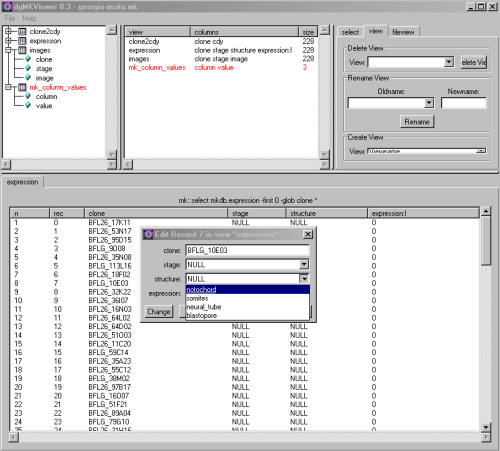Select somites from structure list
500x451 pixels.
[247, 298]
